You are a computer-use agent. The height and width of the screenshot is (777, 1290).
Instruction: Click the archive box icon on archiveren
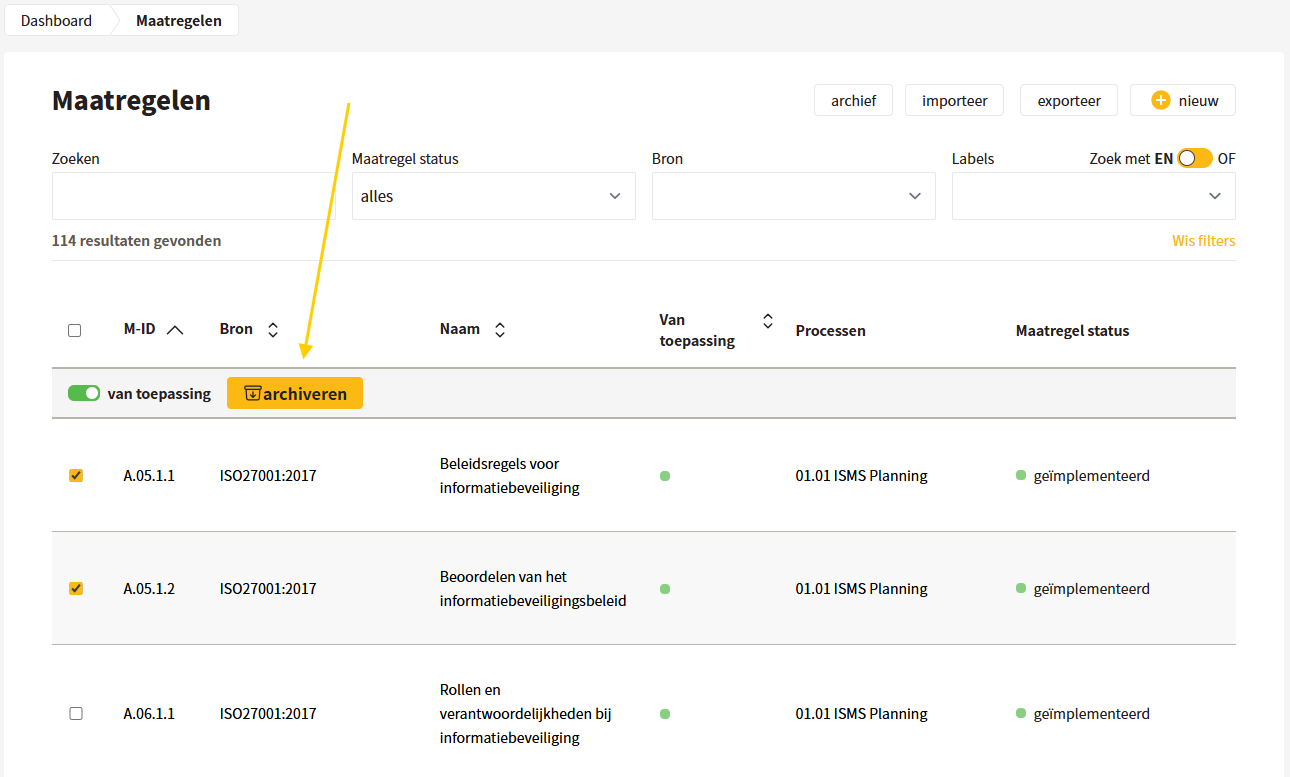point(252,393)
